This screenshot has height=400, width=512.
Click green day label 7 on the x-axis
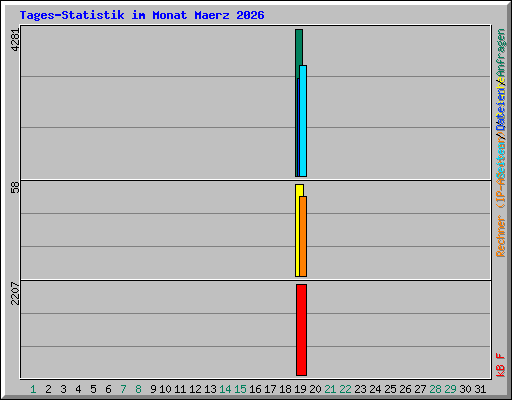[x=123, y=389]
